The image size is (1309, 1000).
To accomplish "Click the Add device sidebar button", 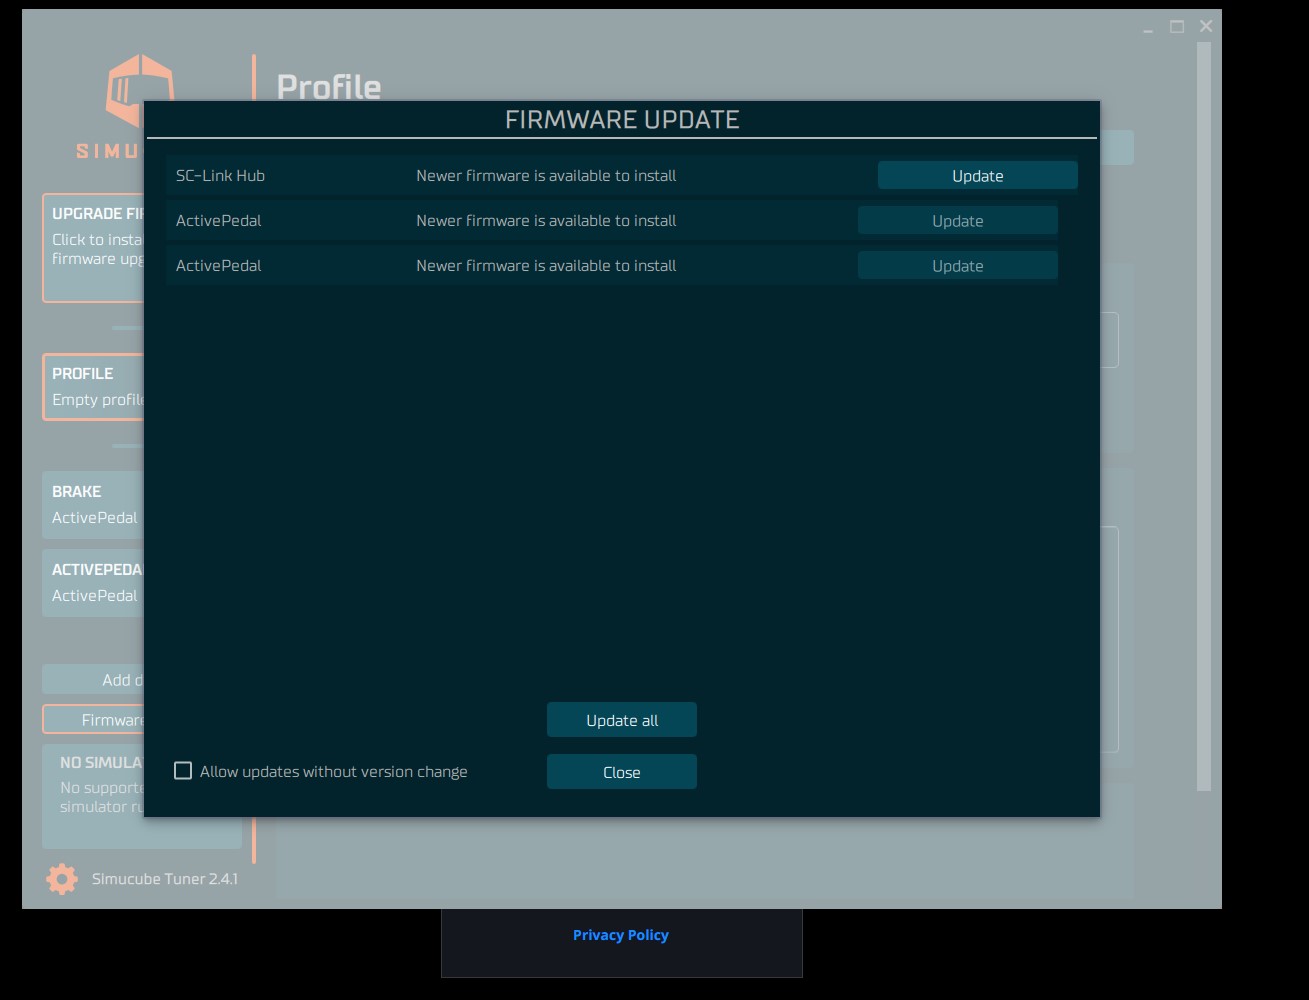I will (x=93, y=680).
